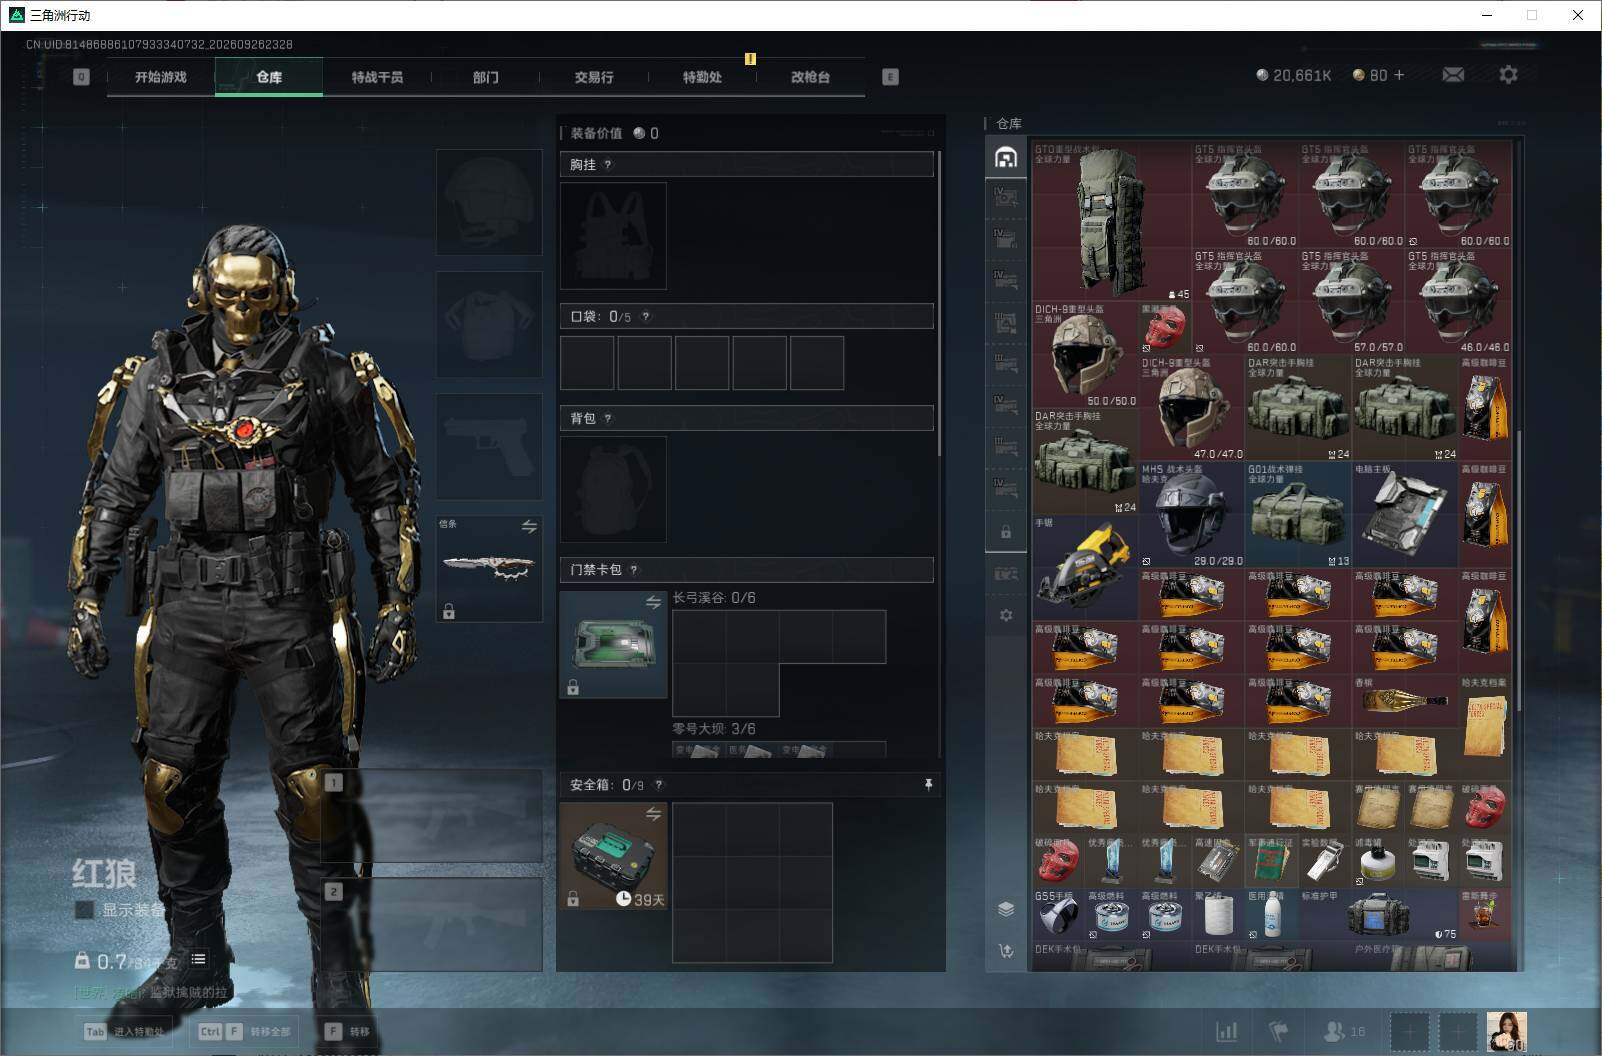Show help for 胸挂 section

click(x=607, y=165)
